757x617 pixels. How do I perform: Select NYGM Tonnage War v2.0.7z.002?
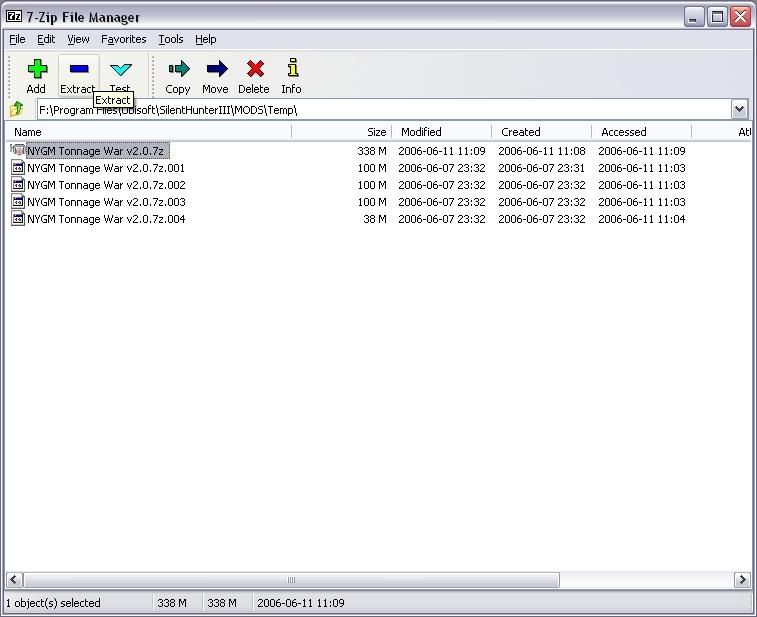pyautogui.click(x=106, y=185)
